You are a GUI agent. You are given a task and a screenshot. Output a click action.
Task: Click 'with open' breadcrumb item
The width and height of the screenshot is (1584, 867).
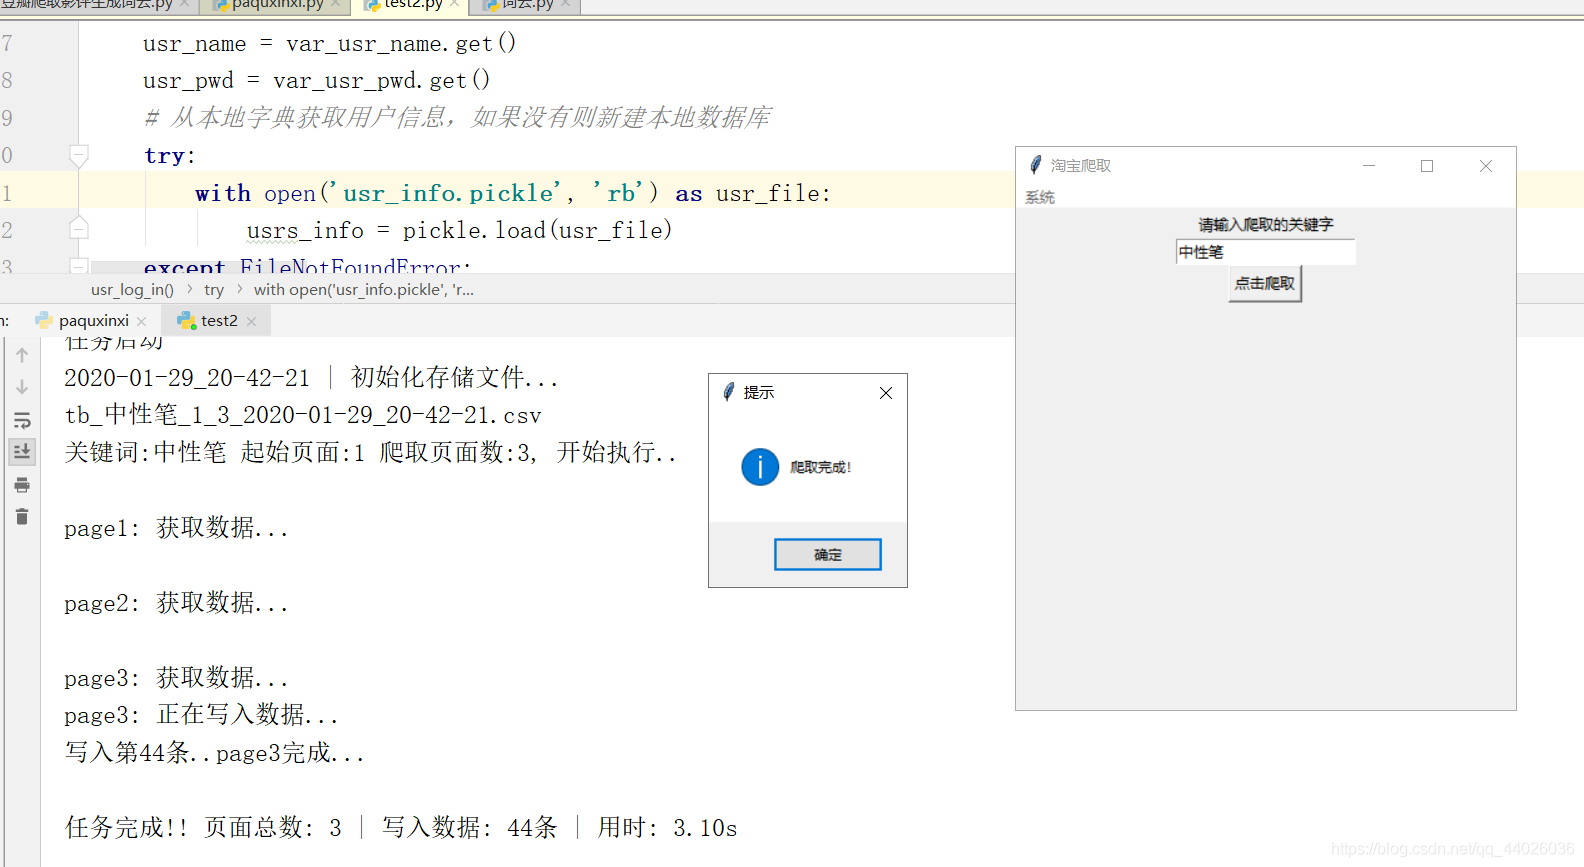point(364,290)
